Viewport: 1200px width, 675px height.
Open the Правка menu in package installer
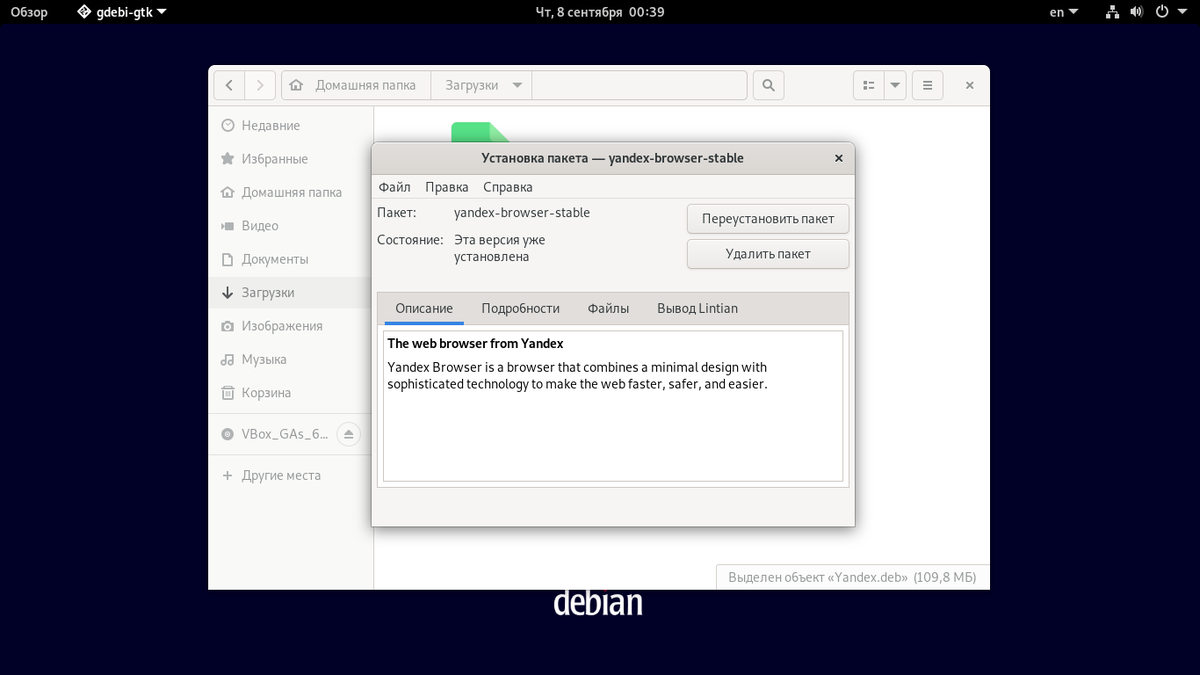[x=447, y=187]
